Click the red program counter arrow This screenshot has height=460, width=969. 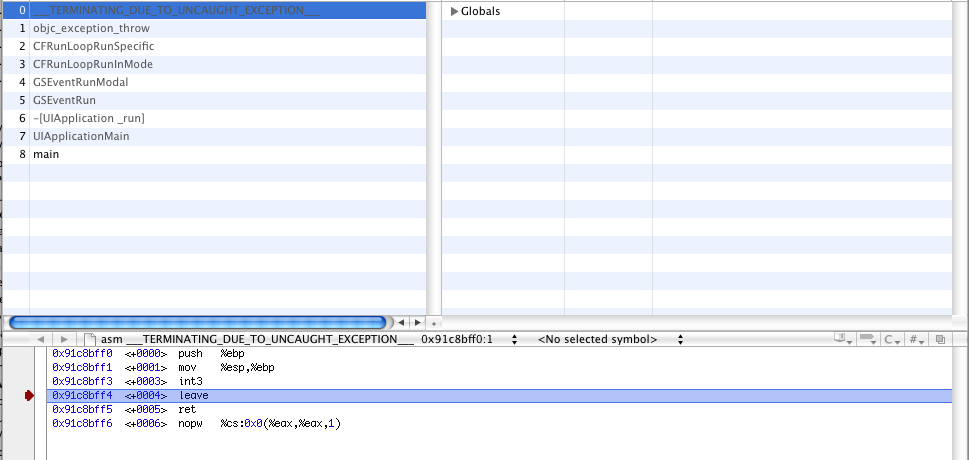point(29,396)
